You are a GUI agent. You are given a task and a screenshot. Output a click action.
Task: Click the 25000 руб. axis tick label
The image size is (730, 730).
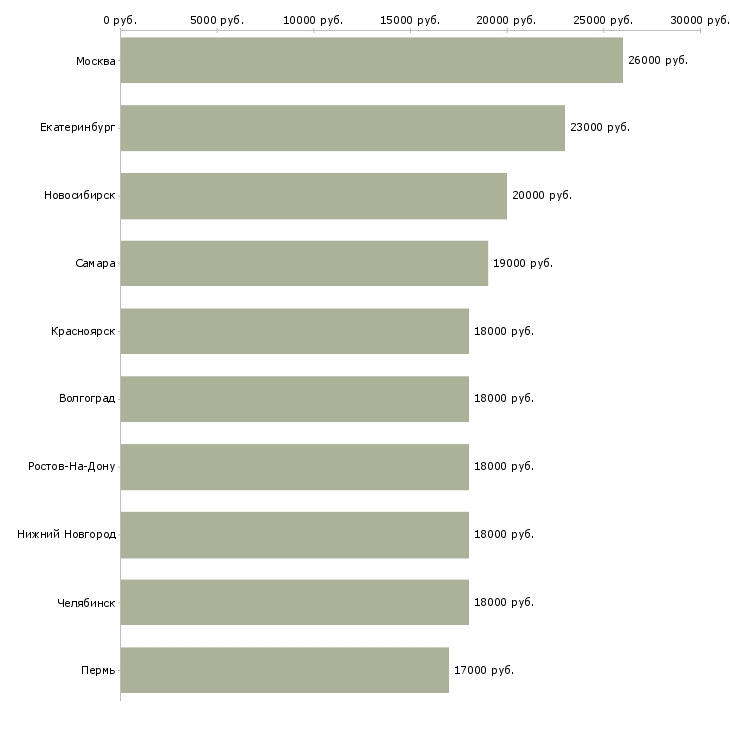click(x=603, y=20)
